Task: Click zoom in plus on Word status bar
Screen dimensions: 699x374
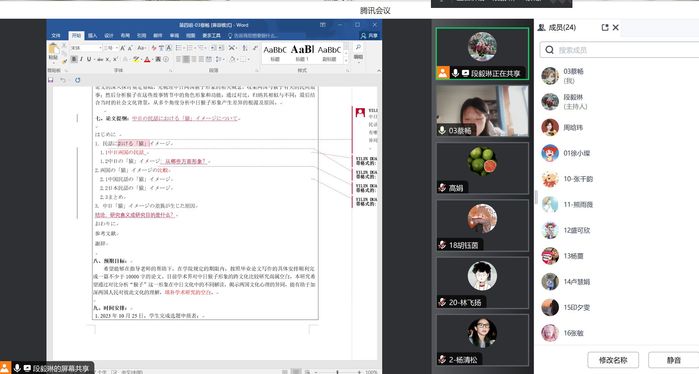Action: [359, 372]
